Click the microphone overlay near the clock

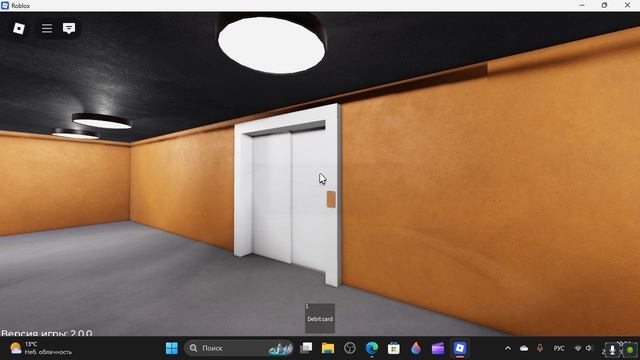pyautogui.click(x=612, y=350)
